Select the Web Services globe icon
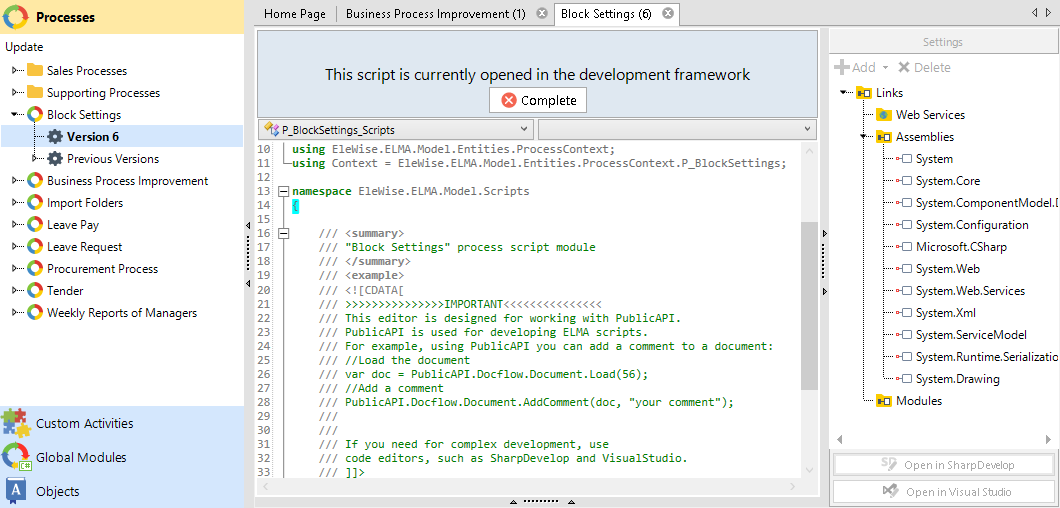This screenshot has height=508, width=1060. 883,115
